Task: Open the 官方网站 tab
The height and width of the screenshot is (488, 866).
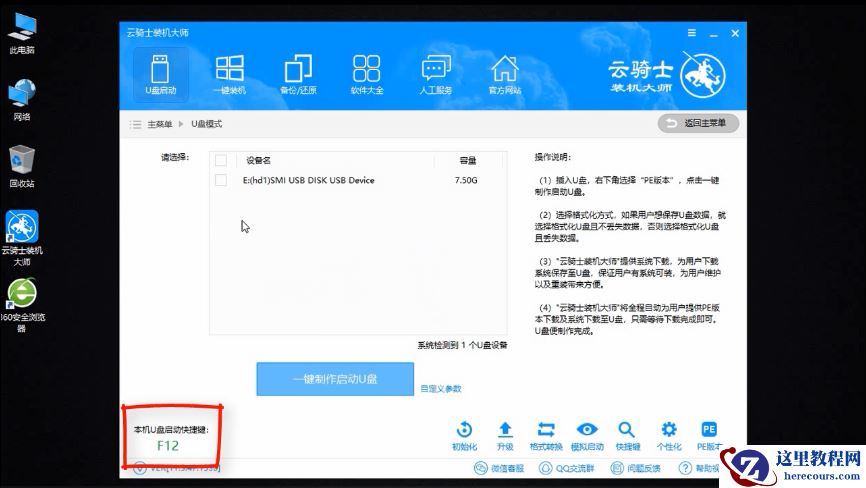Action: pos(505,75)
